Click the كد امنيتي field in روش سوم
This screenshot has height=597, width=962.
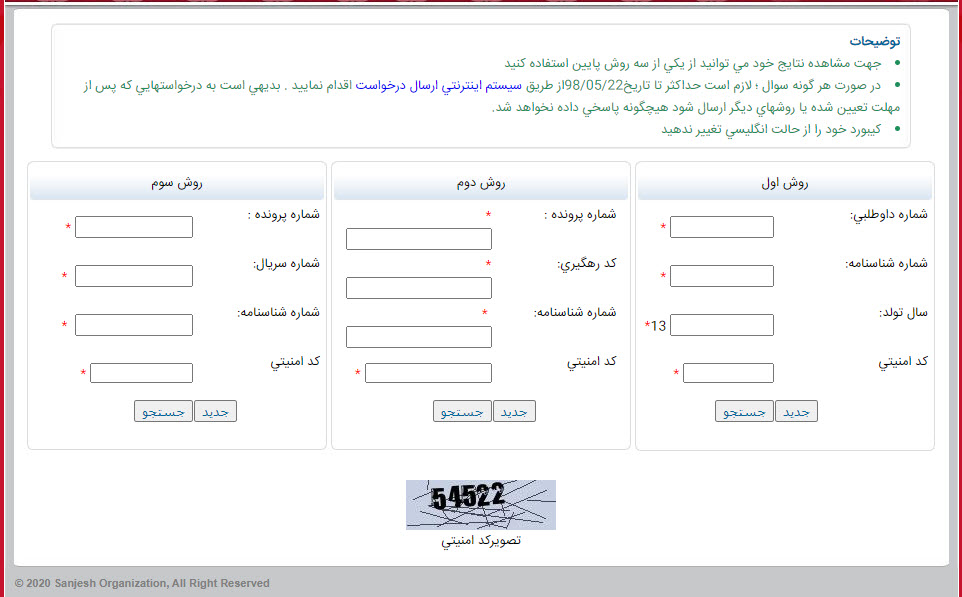tap(141, 373)
